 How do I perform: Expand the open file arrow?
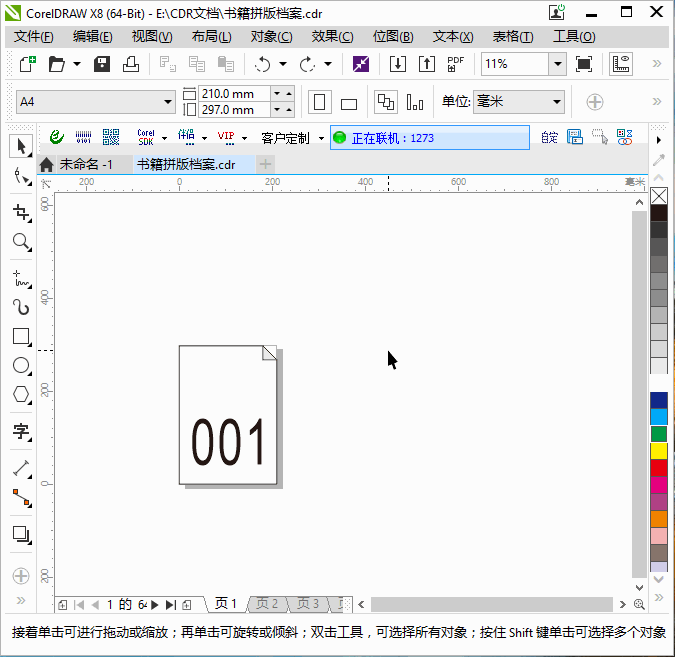(77, 64)
